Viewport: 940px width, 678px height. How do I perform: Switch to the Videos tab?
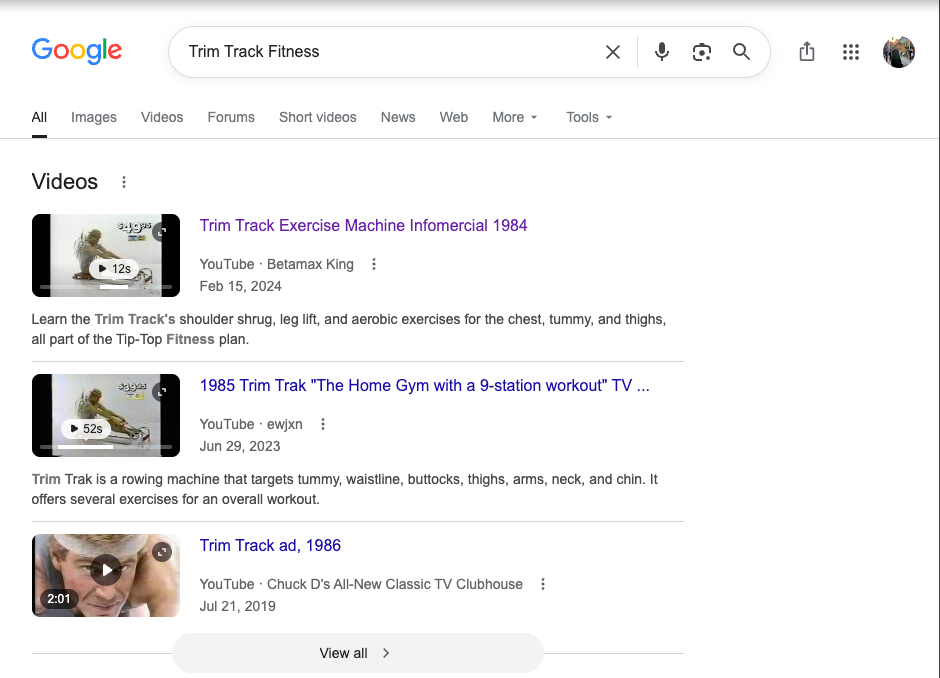[162, 117]
